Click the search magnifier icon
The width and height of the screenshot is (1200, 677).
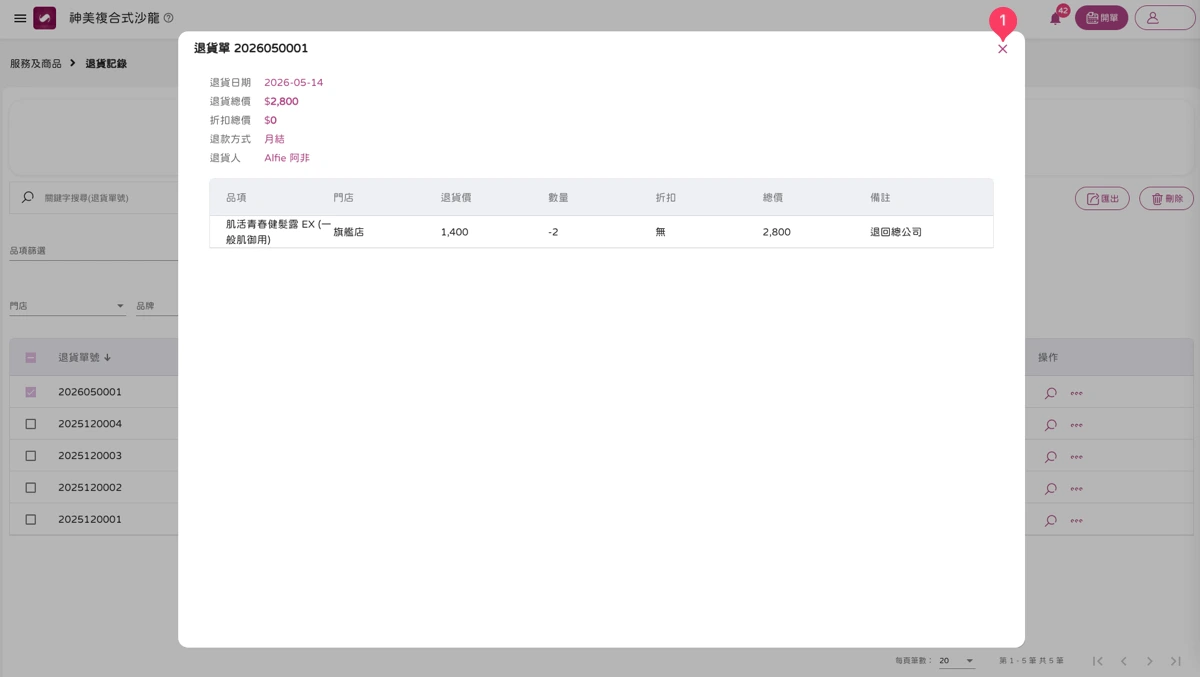pos(28,198)
